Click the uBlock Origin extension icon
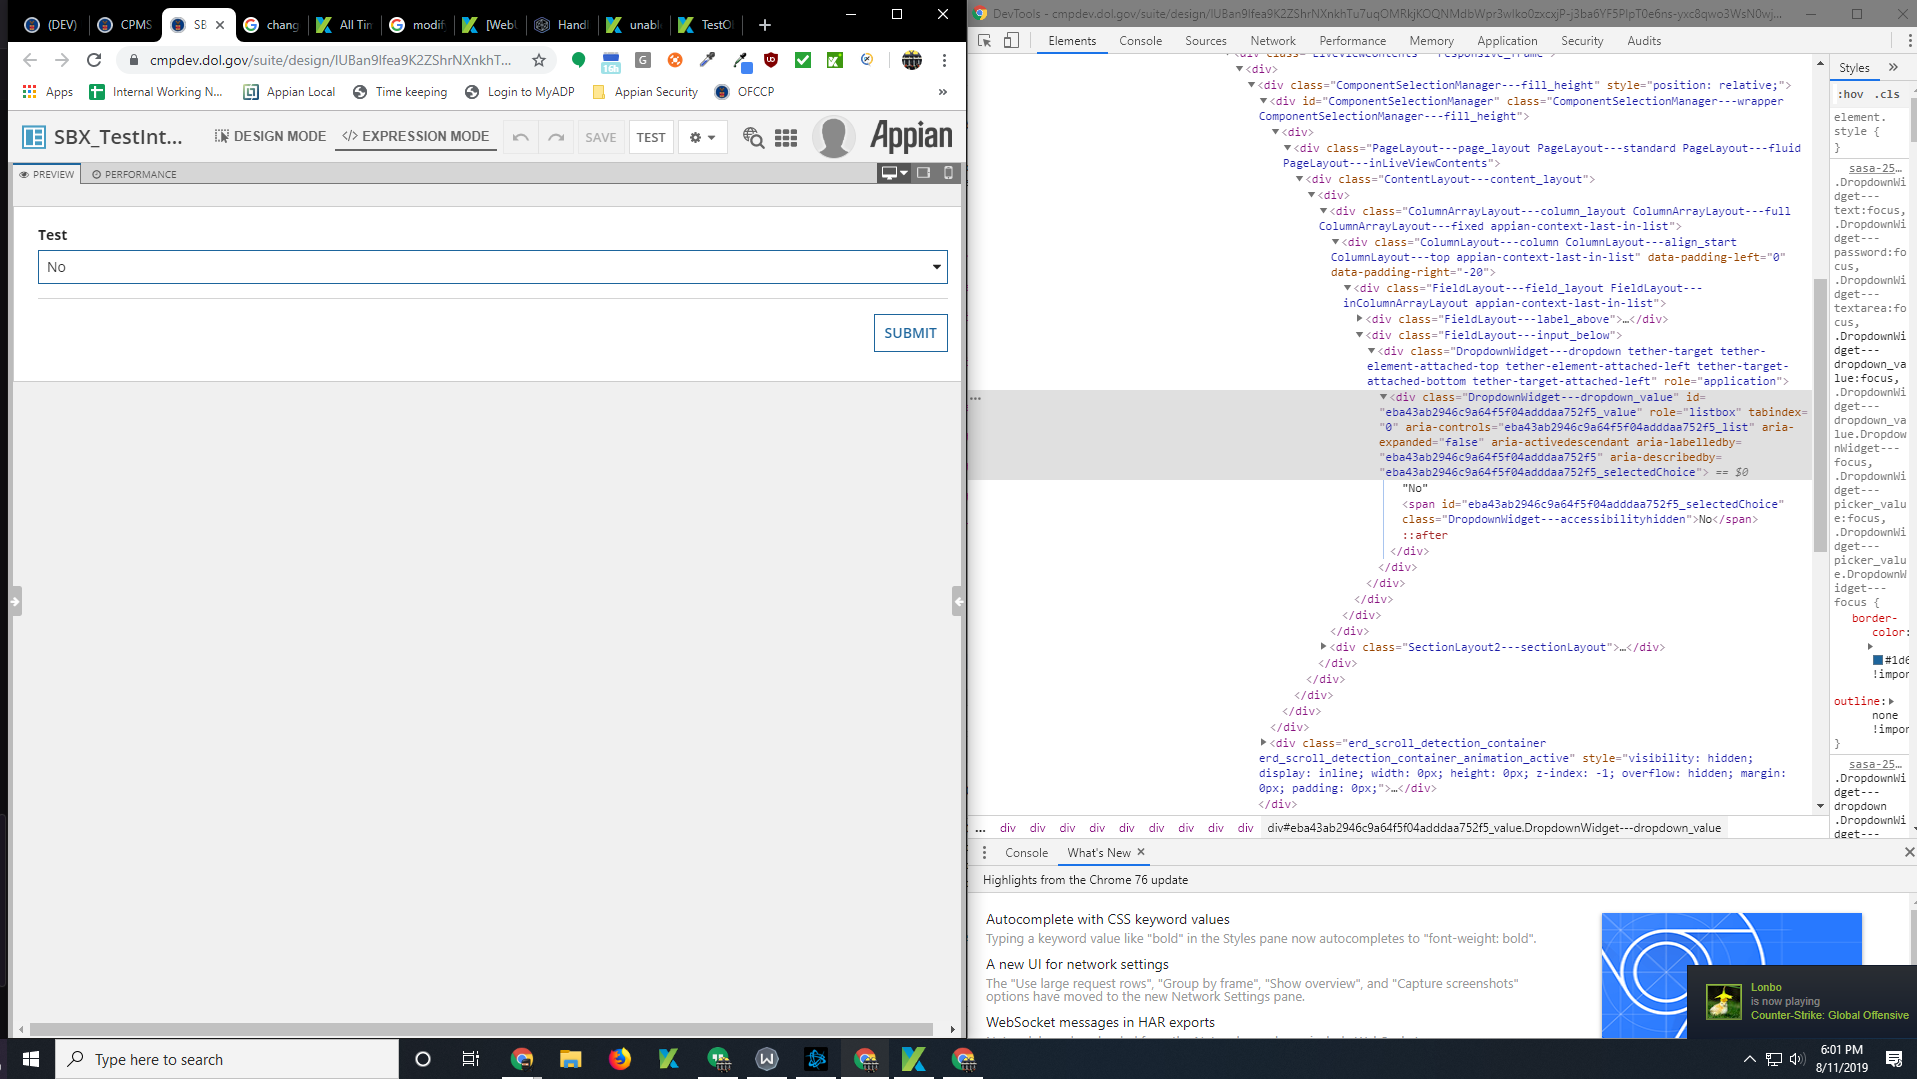The height and width of the screenshot is (1079, 1917). coord(770,60)
